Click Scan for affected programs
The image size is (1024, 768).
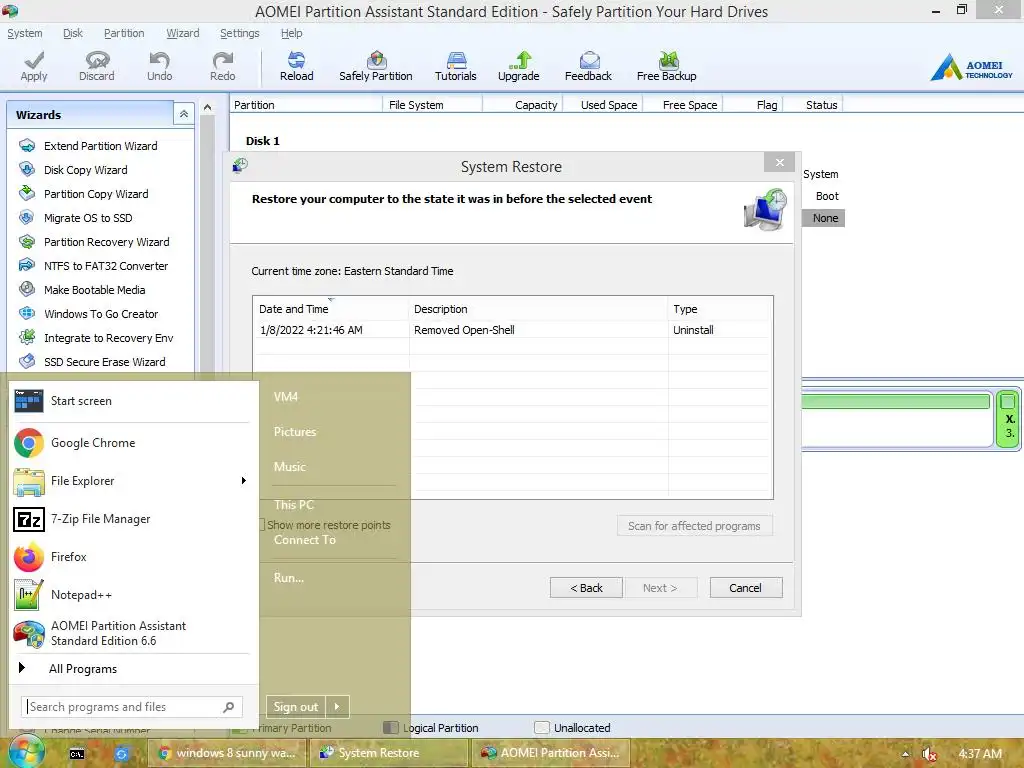tap(694, 526)
